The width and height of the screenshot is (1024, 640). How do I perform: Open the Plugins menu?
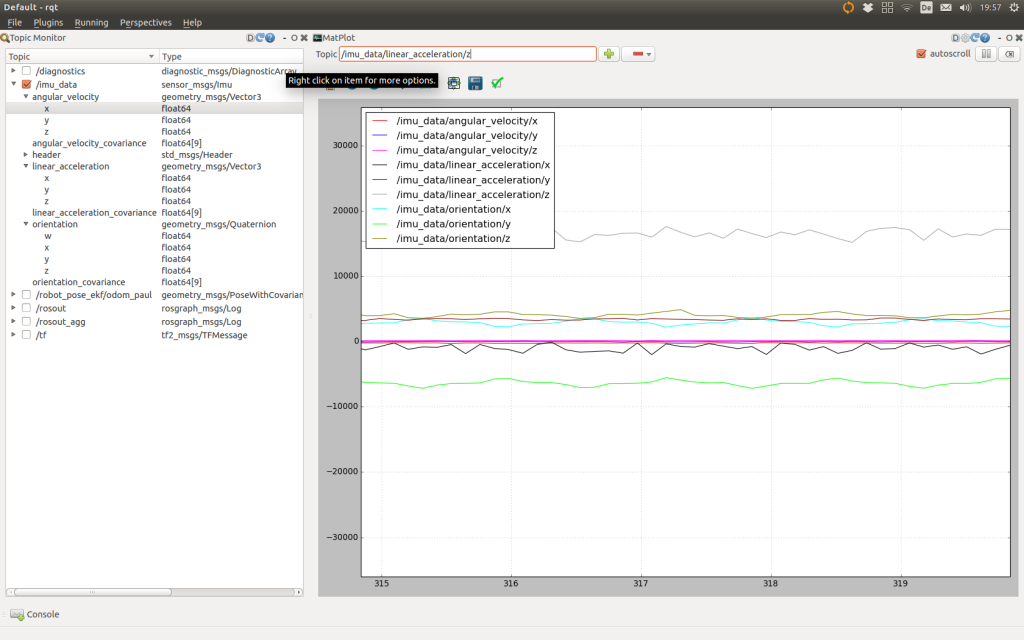(48, 22)
